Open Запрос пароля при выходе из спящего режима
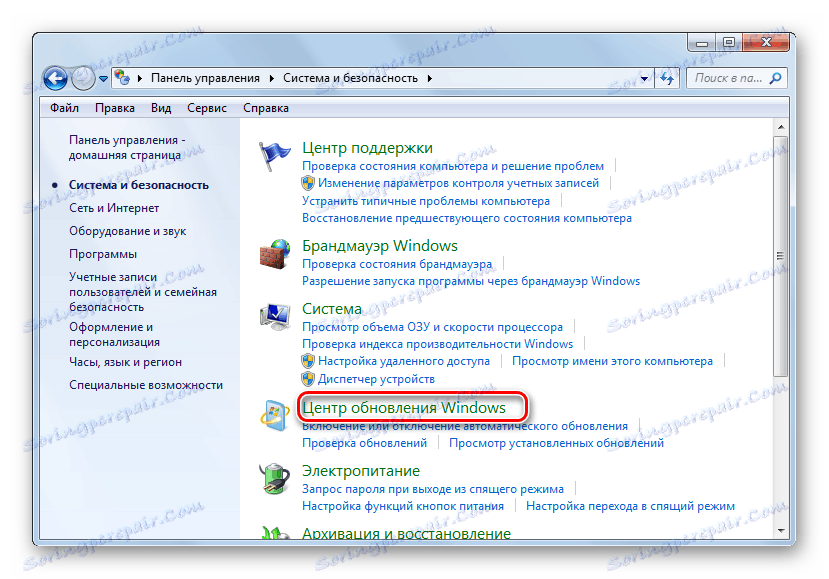 point(432,489)
